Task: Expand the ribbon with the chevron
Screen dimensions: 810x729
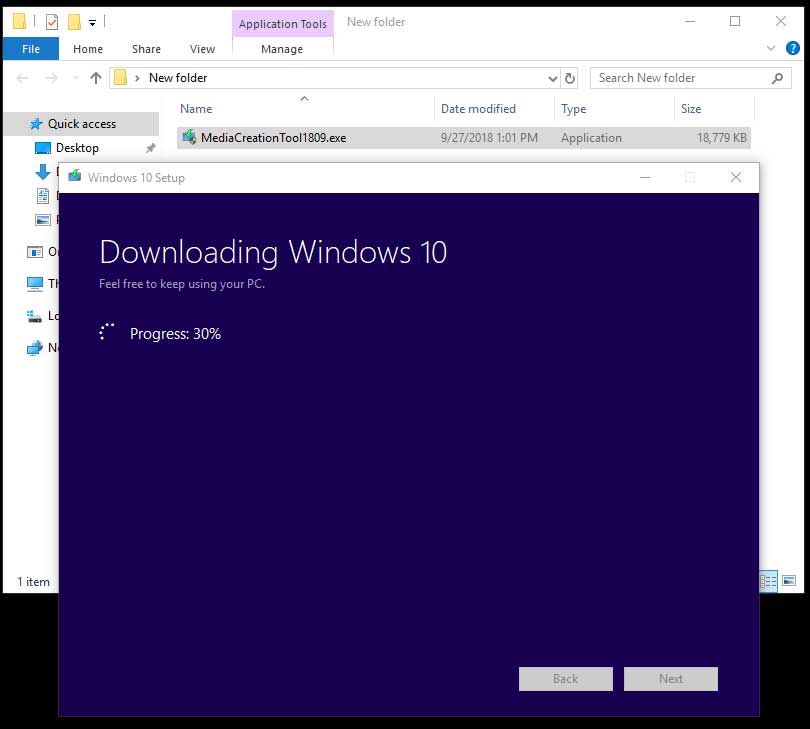Action: [x=771, y=48]
